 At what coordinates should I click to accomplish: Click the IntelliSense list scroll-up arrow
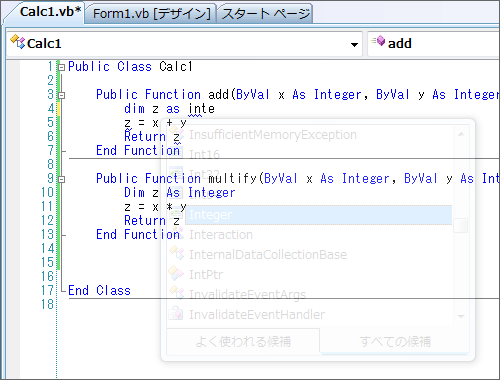pyautogui.click(x=461, y=134)
